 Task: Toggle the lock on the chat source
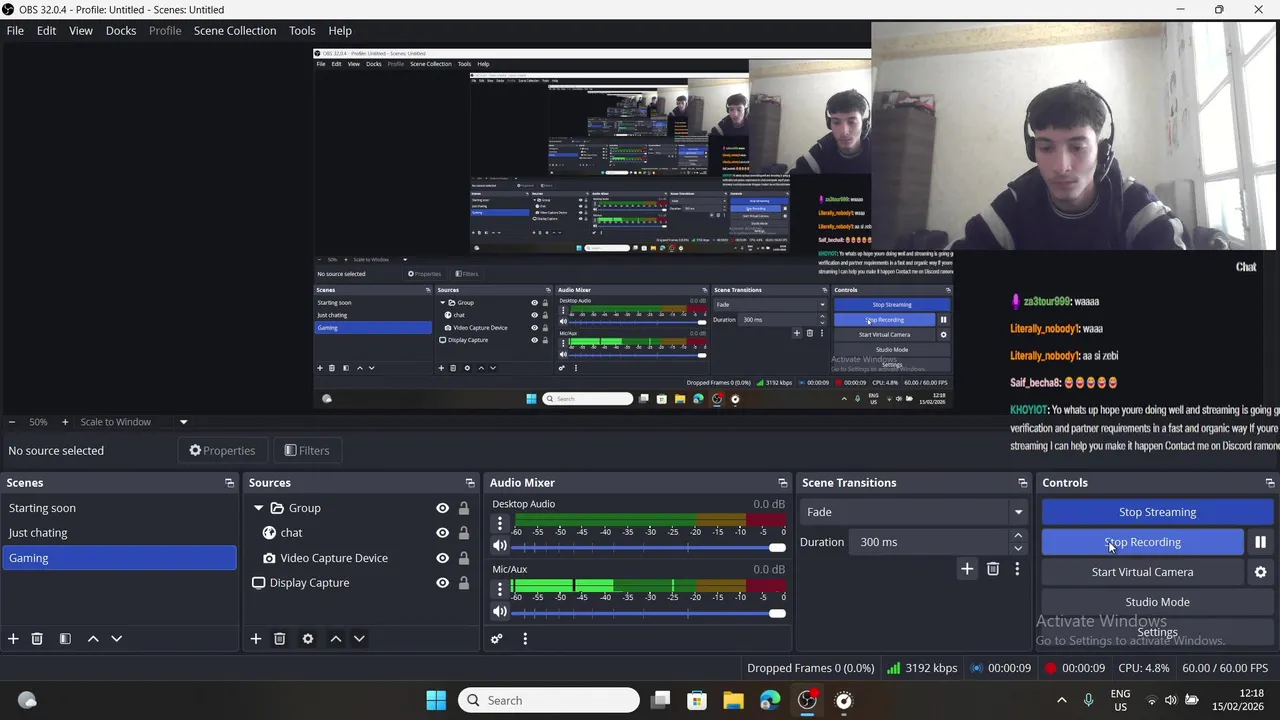coord(464,533)
